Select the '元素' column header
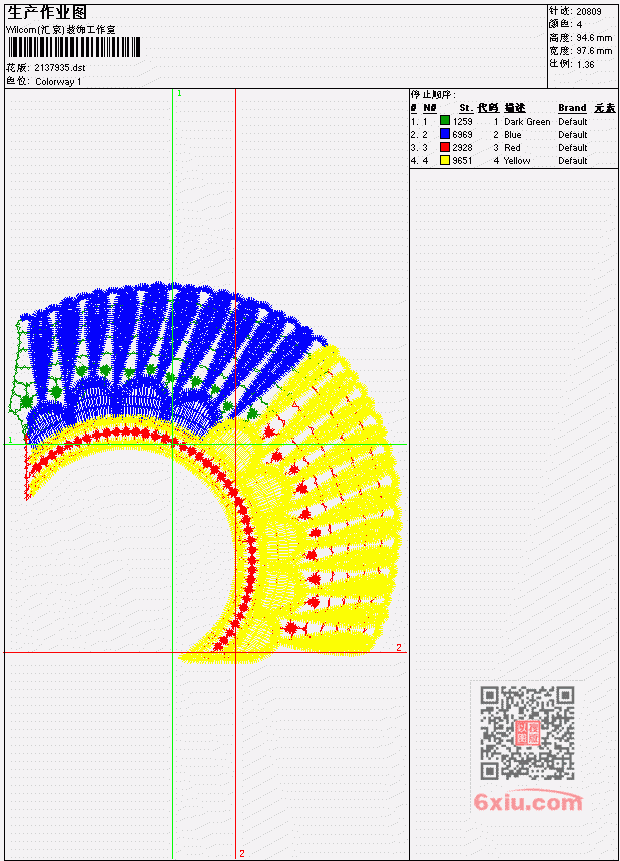This screenshot has width=620, height=861. (x=605, y=108)
